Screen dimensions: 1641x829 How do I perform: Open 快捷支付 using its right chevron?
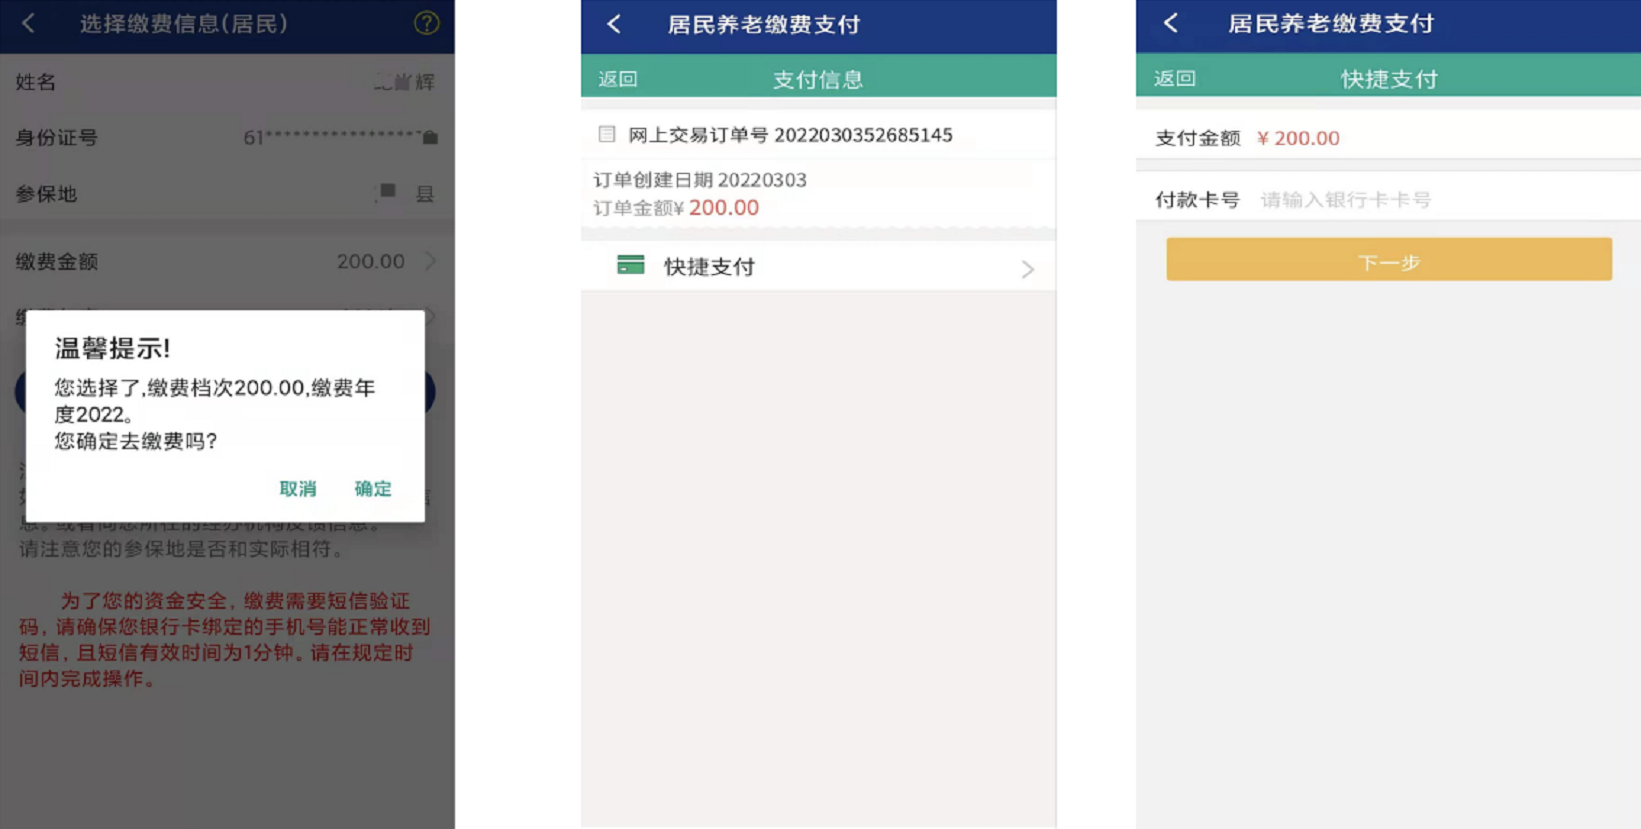1027,269
